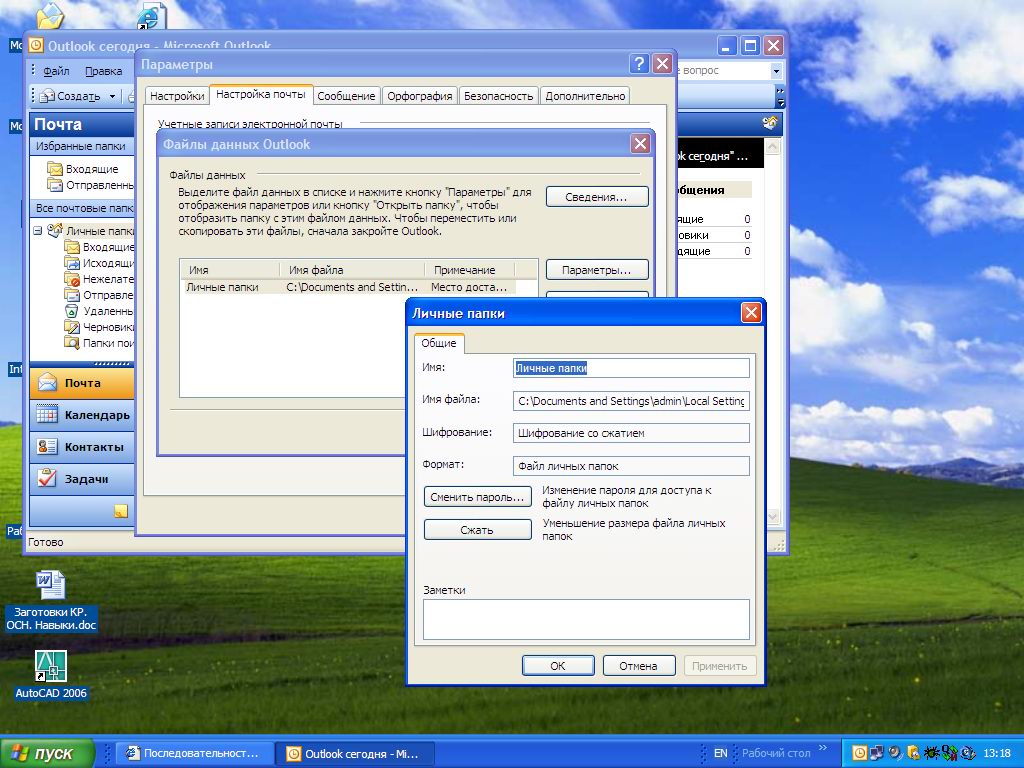This screenshot has height=768, width=1024.
Task: Click the Шифрование field
Action: pos(631,433)
